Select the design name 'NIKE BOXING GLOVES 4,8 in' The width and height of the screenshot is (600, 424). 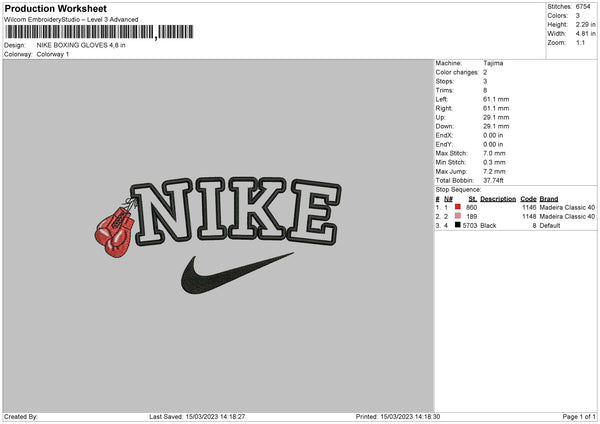(x=81, y=45)
